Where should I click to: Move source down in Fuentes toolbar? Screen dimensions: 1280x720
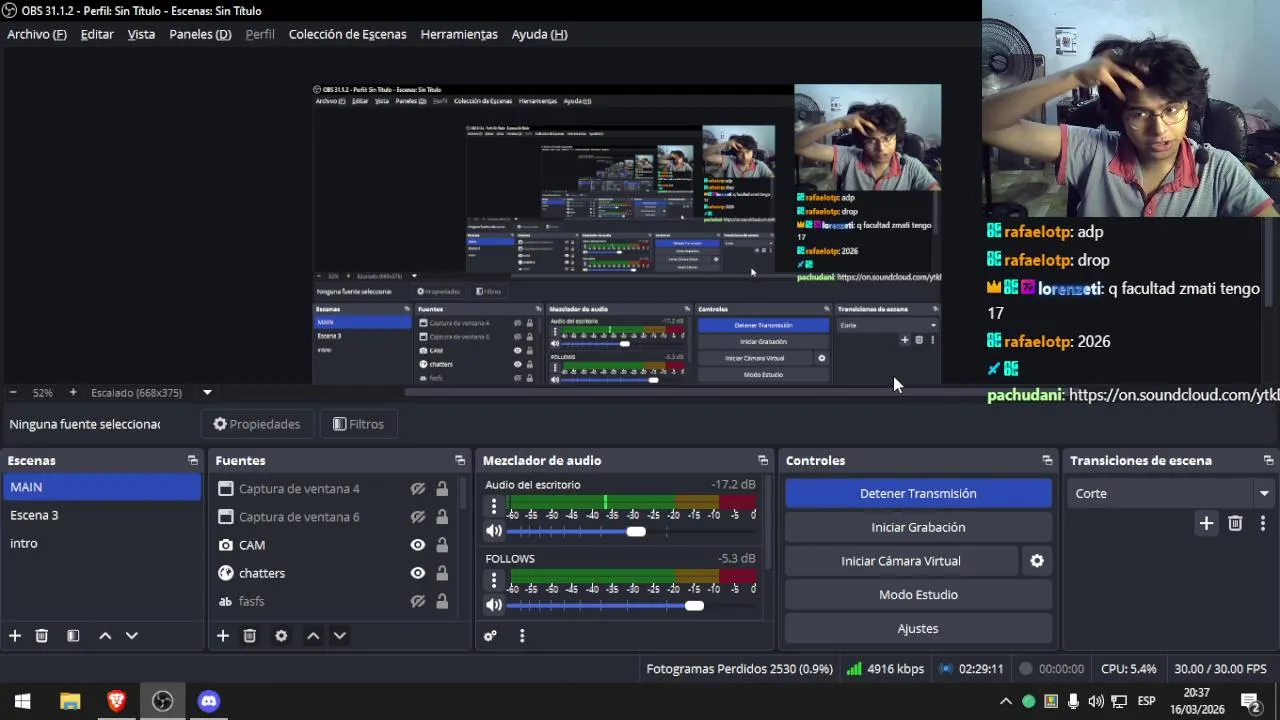(339, 636)
